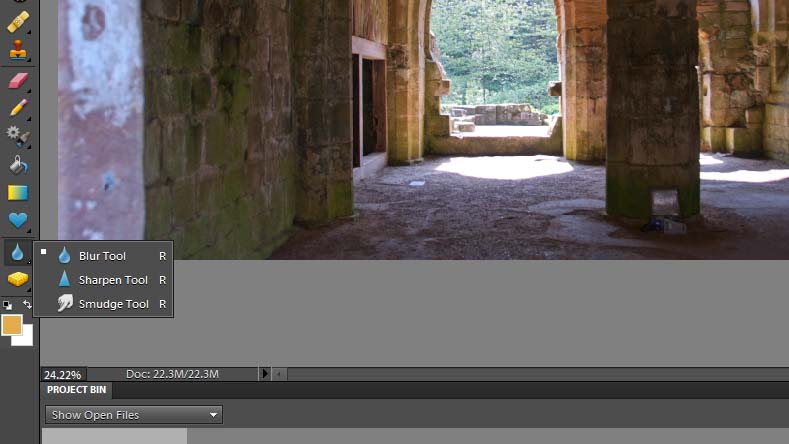Image resolution: width=789 pixels, height=444 pixels.
Task: Select the Paint Bucket tool
Action: (18, 164)
